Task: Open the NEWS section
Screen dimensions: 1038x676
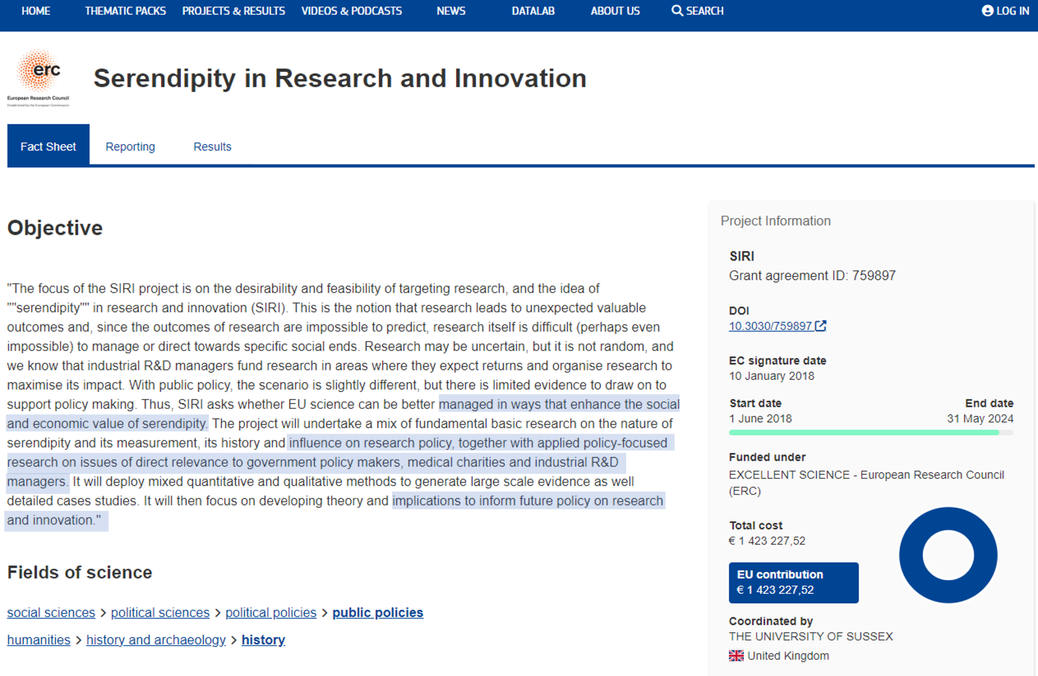Action: tap(451, 11)
